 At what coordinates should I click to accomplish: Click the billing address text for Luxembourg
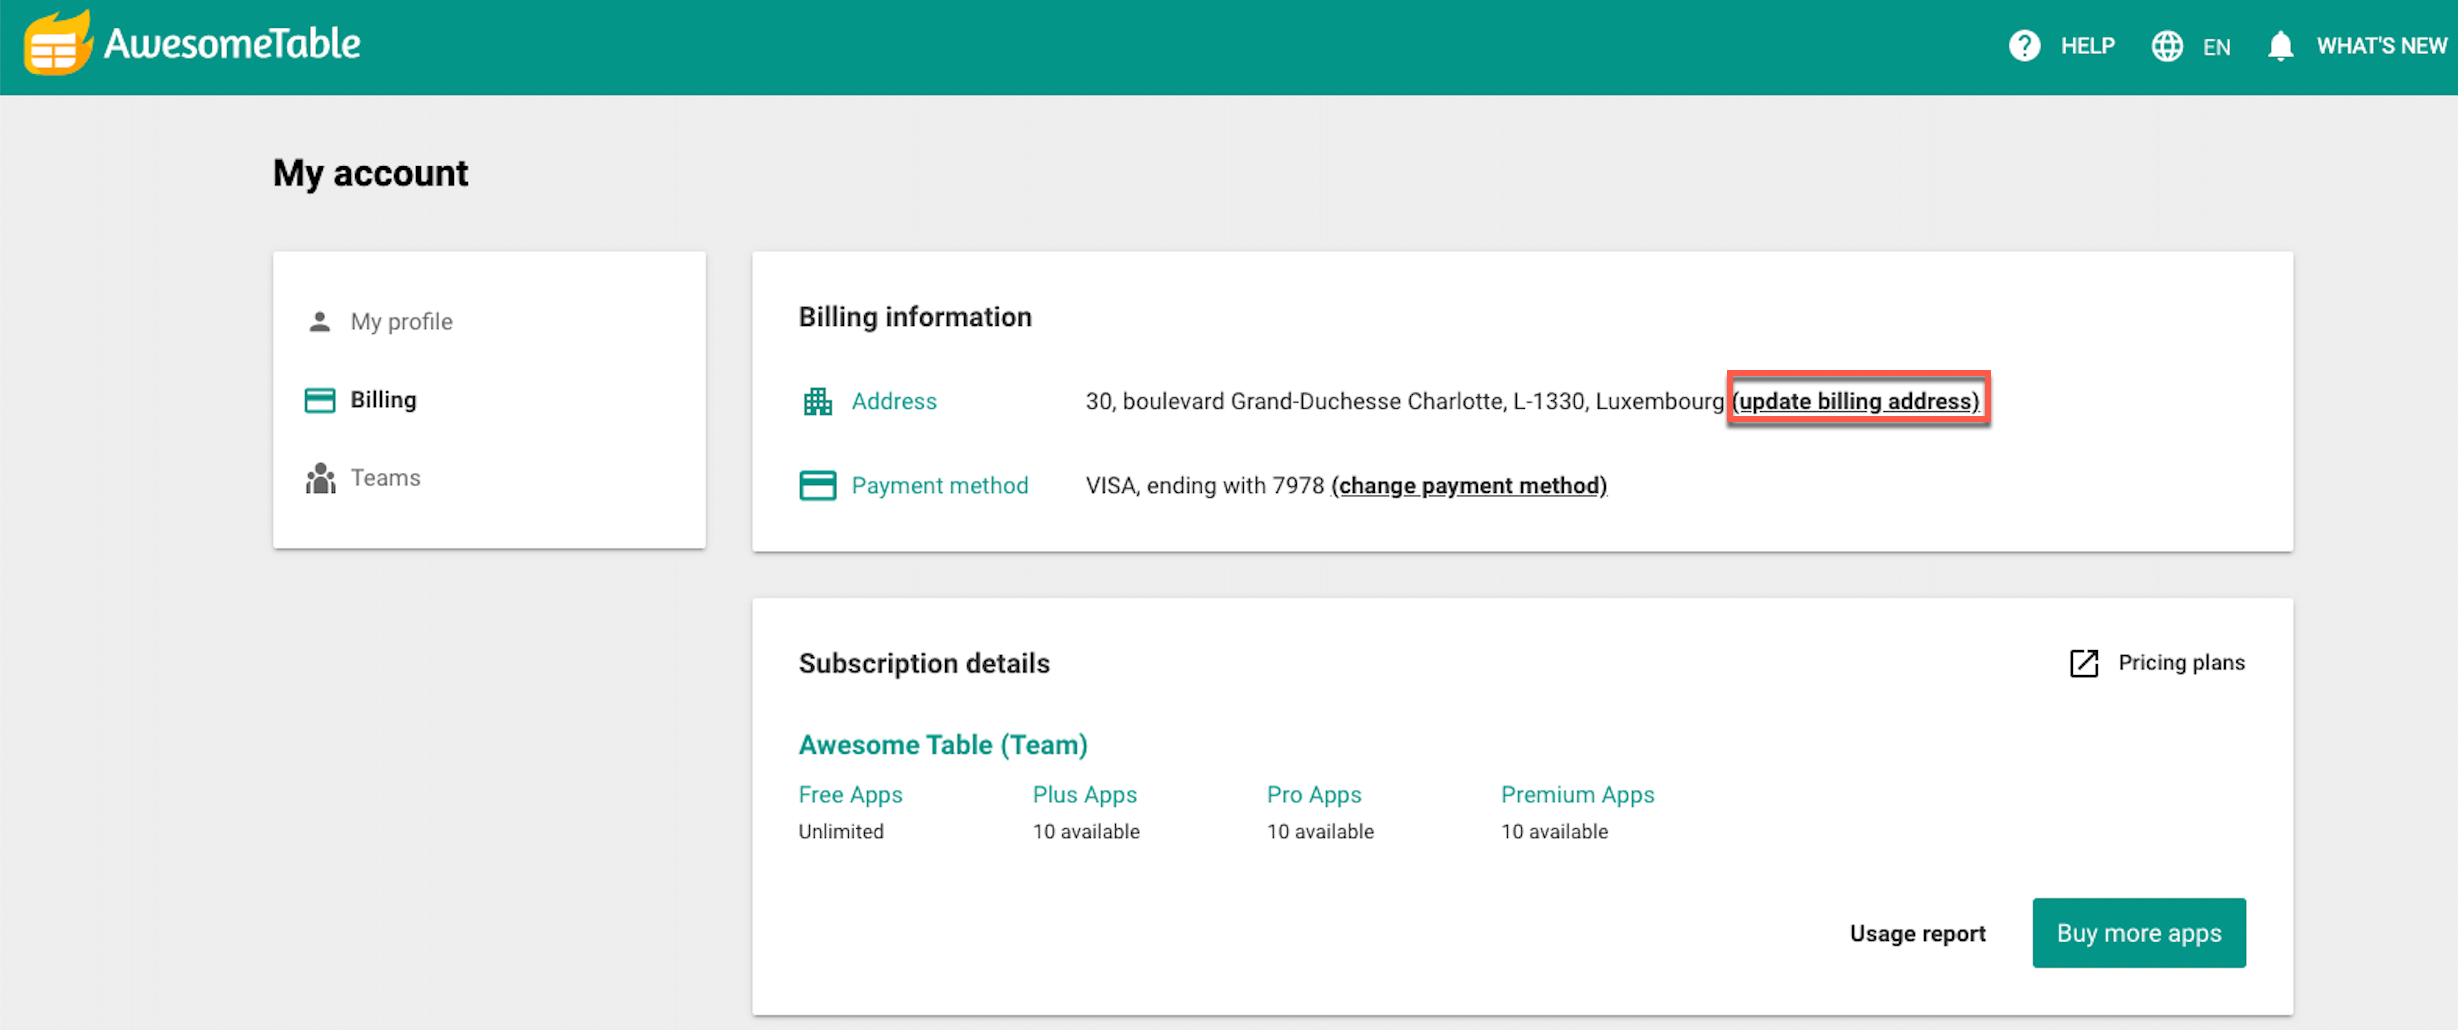1405,401
